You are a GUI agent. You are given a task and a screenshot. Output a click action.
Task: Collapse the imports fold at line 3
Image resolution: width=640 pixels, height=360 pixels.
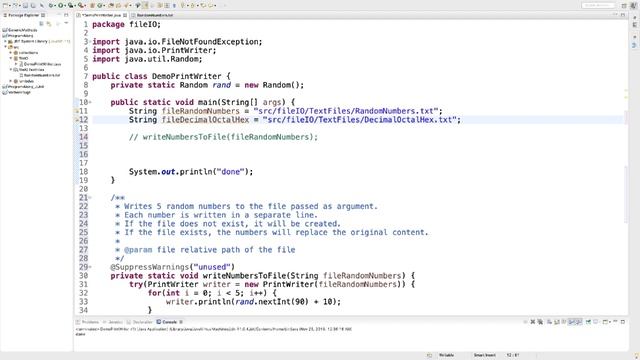click(90, 42)
